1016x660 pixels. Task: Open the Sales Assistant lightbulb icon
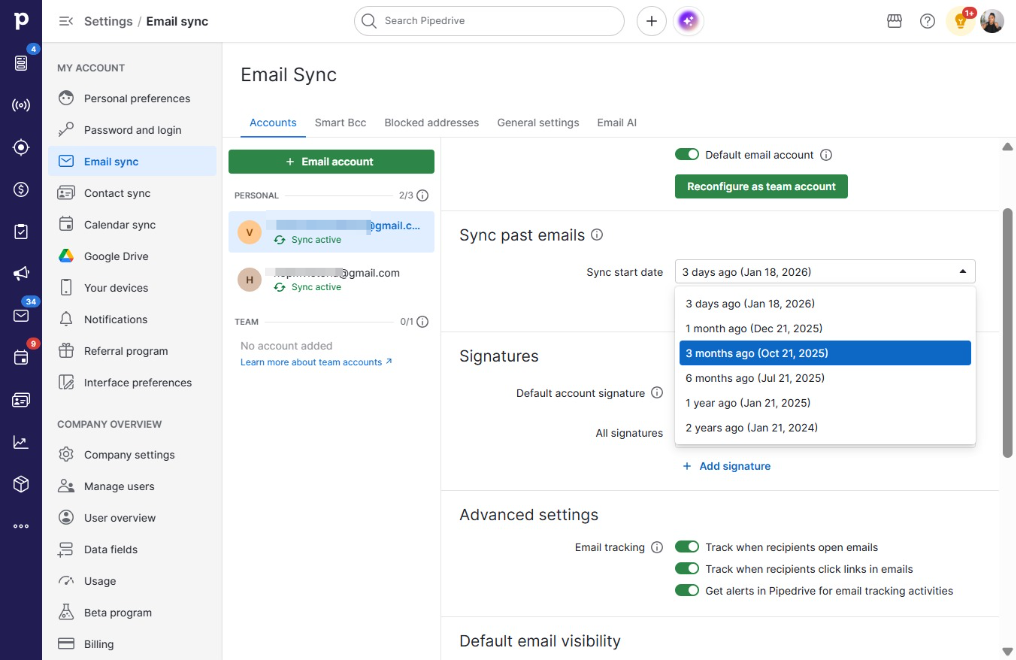click(x=960, y=21)
